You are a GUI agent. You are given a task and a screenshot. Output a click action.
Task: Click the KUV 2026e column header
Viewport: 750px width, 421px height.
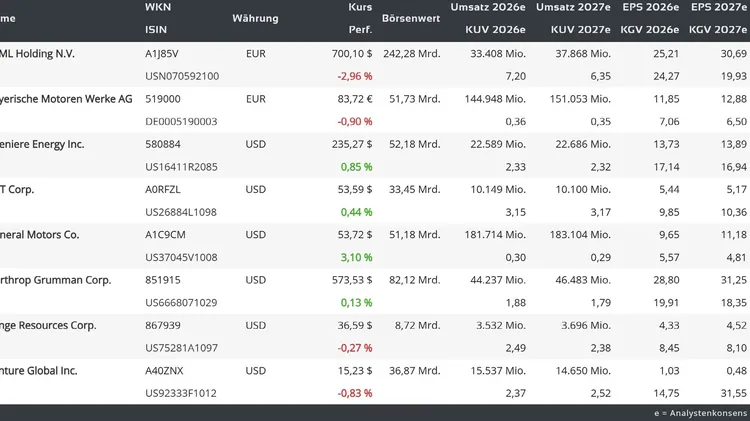[x=496, y=30]
